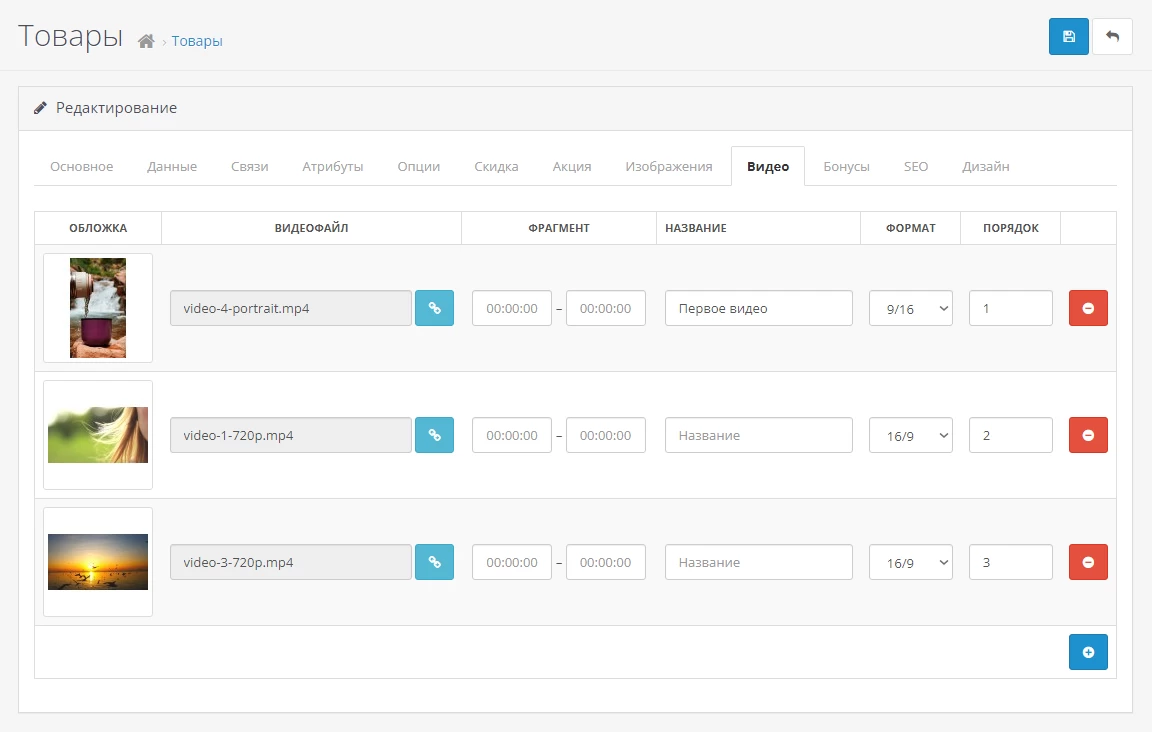Click start time field for video-1-720p.mp4
1152x732 pixels.
[511, 435]
